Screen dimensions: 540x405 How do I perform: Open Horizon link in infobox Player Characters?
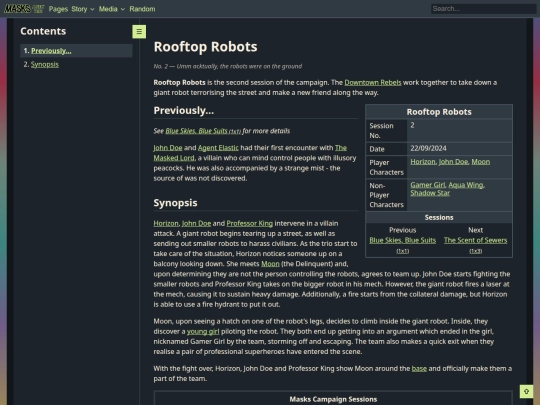(x=423, y=162)
